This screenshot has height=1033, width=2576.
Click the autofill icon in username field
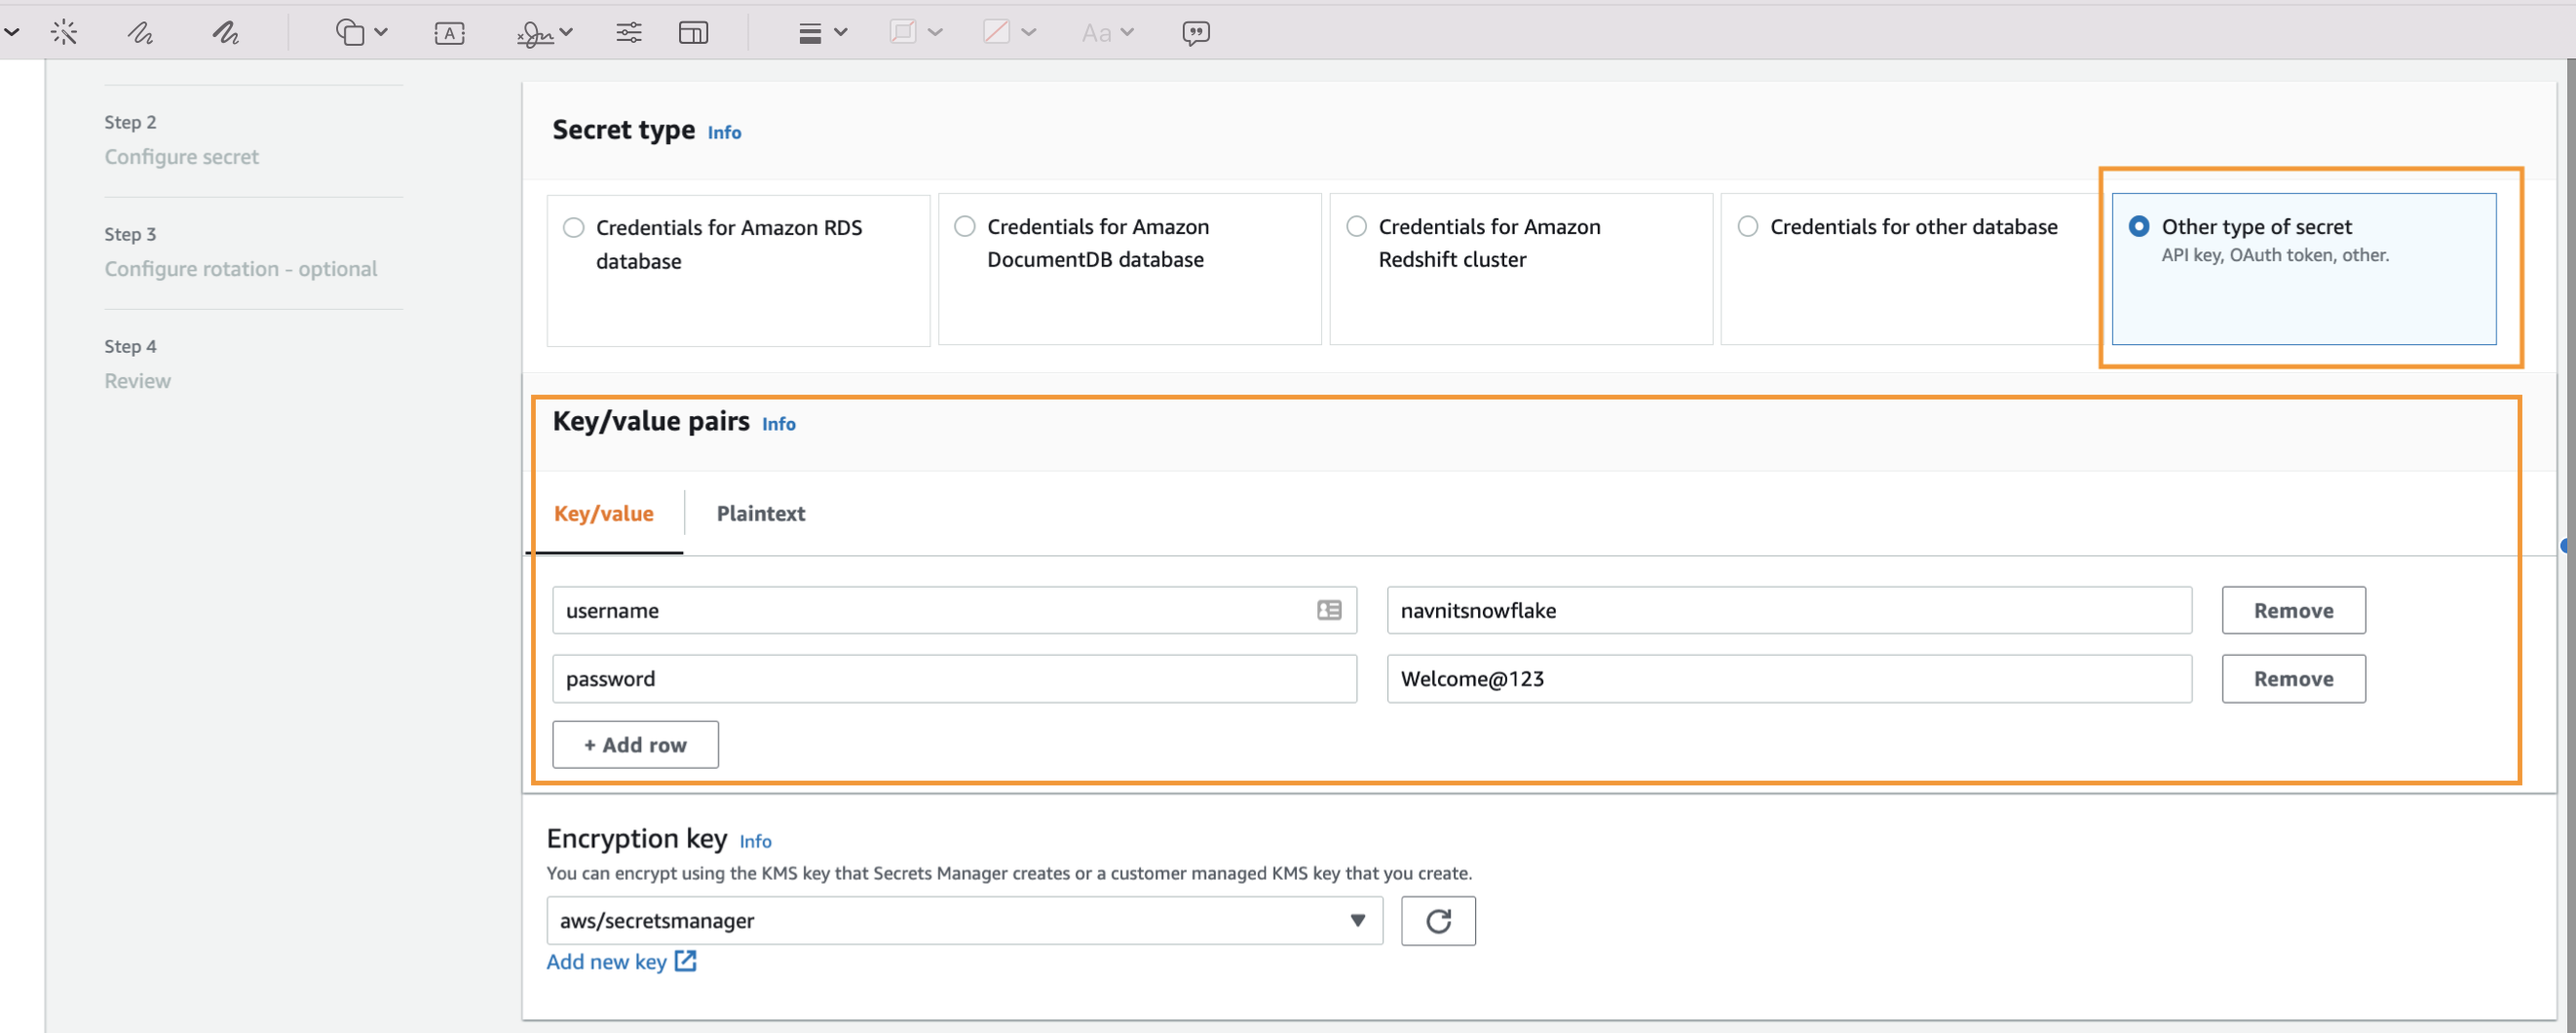pos(1329,610)
